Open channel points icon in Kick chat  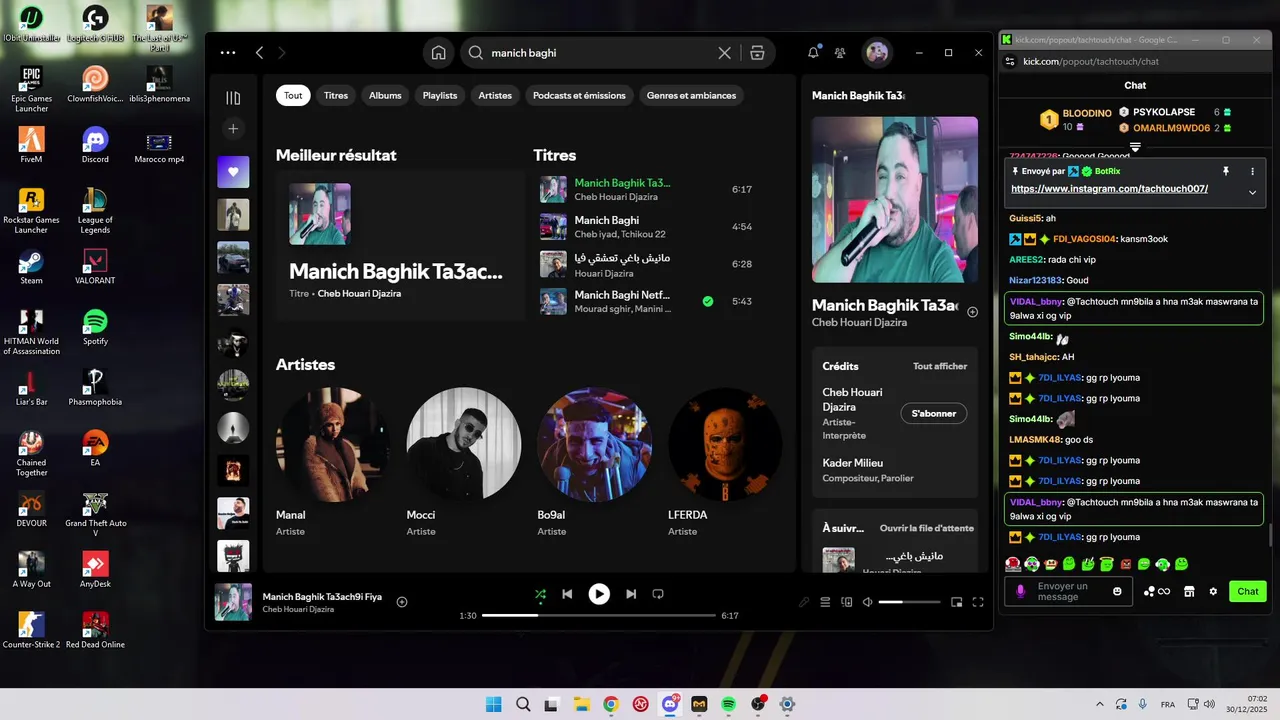click(x=1156, y=591)
